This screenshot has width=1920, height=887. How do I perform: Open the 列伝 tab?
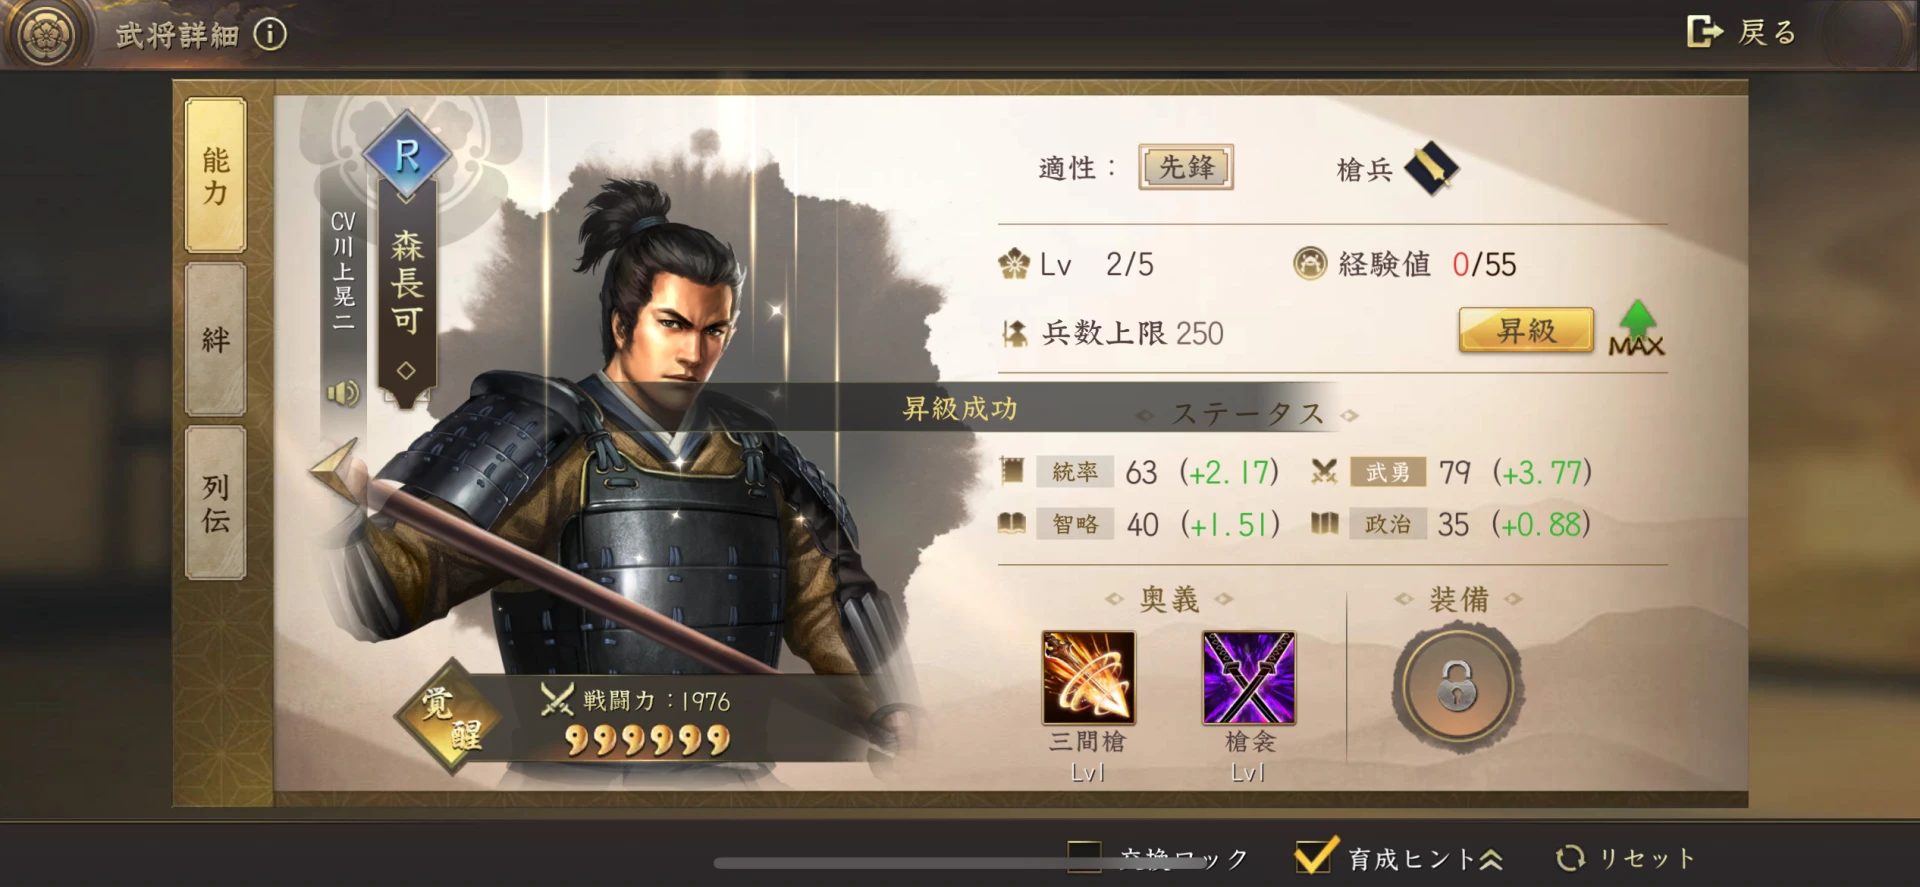point(215,503)
